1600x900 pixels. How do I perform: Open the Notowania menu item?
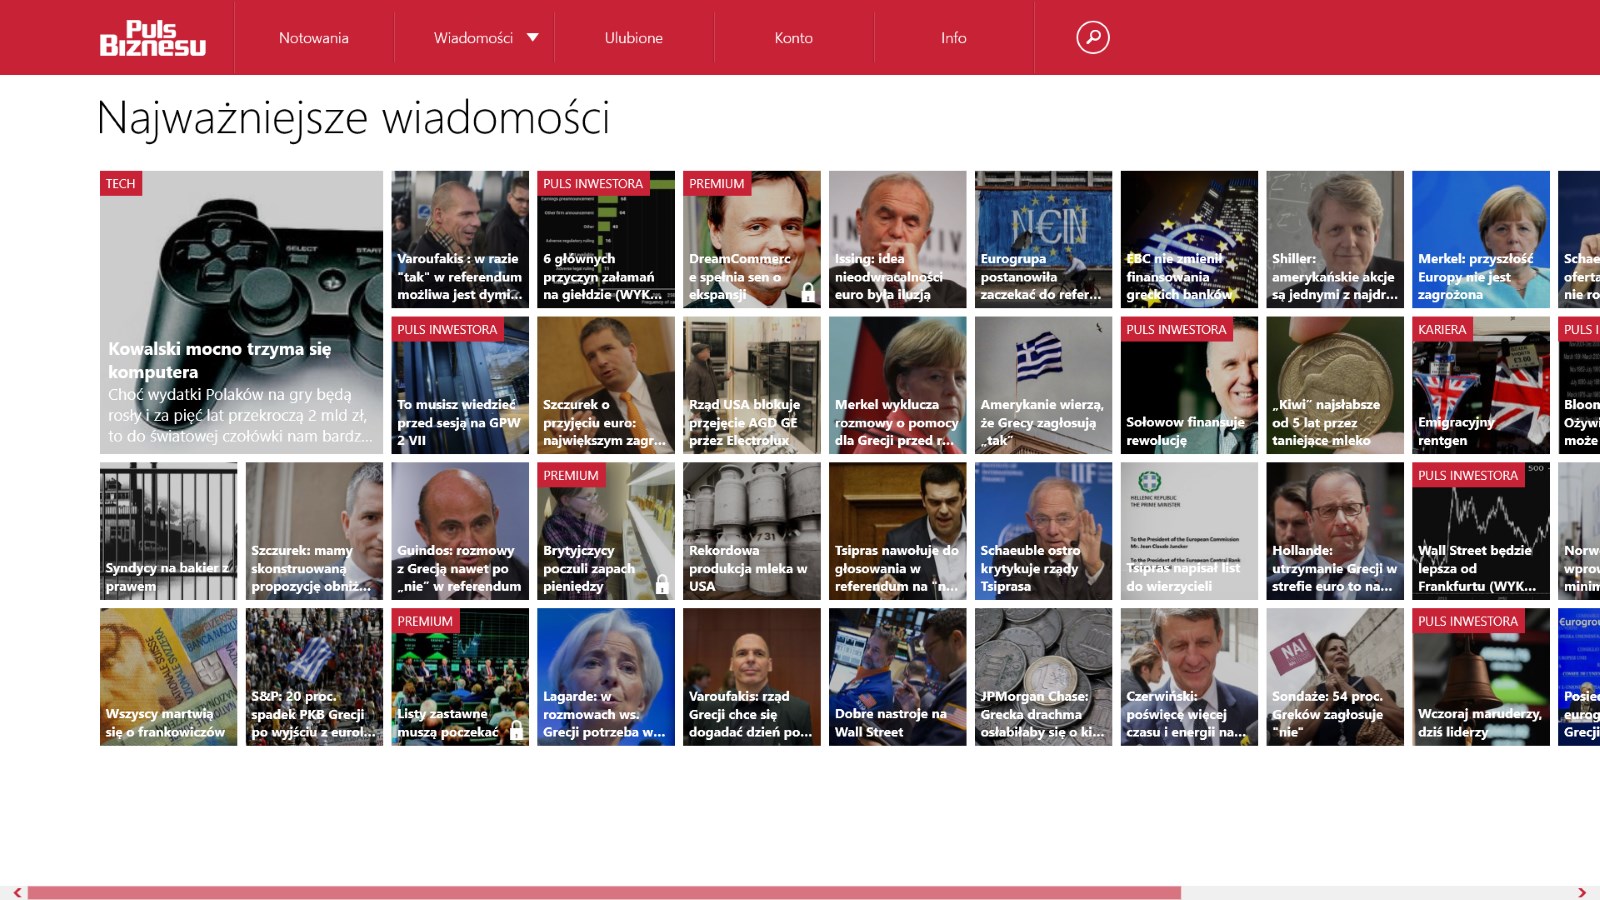pyautogui.click(x=314, y=38)
